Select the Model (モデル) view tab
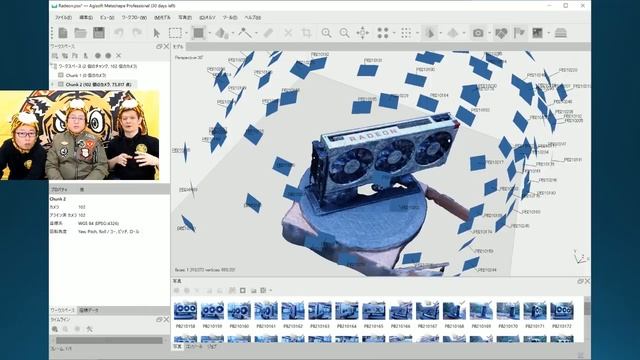 coord(178,47)
